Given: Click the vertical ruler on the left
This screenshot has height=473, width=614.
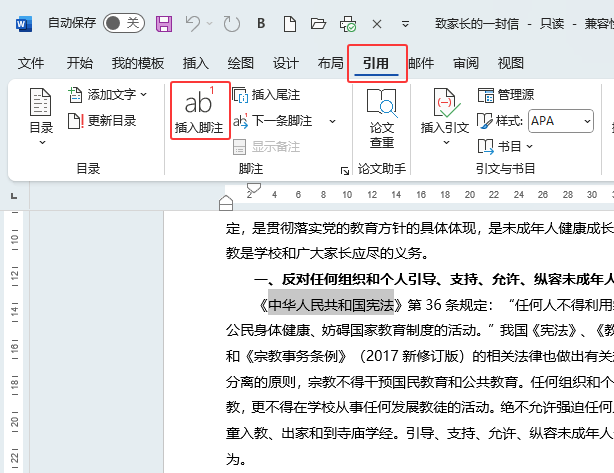Looking at the screenshot, I should click(14, 341).
